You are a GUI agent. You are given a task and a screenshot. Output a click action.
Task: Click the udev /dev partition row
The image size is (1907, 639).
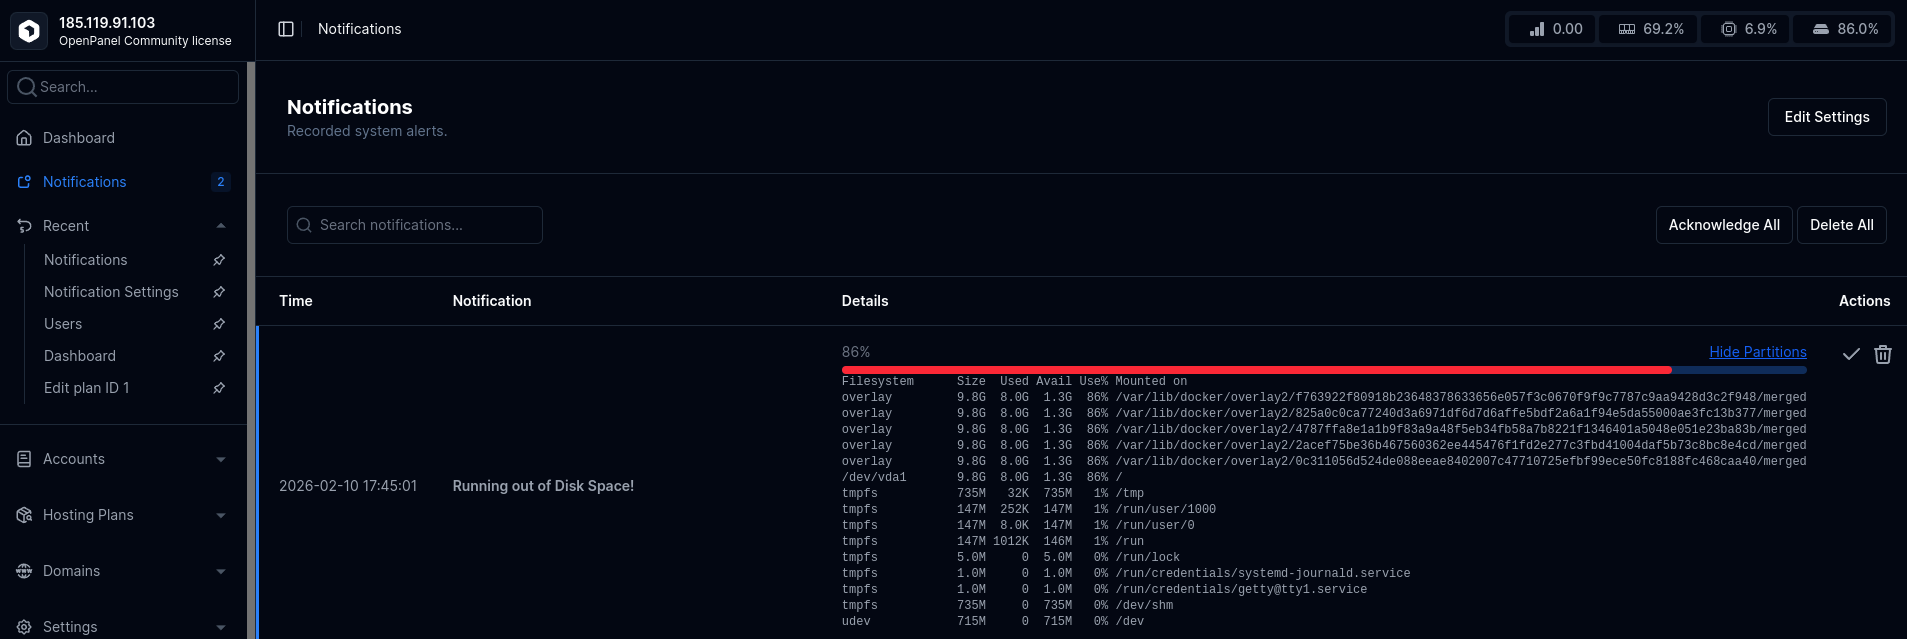click(993, 622)
